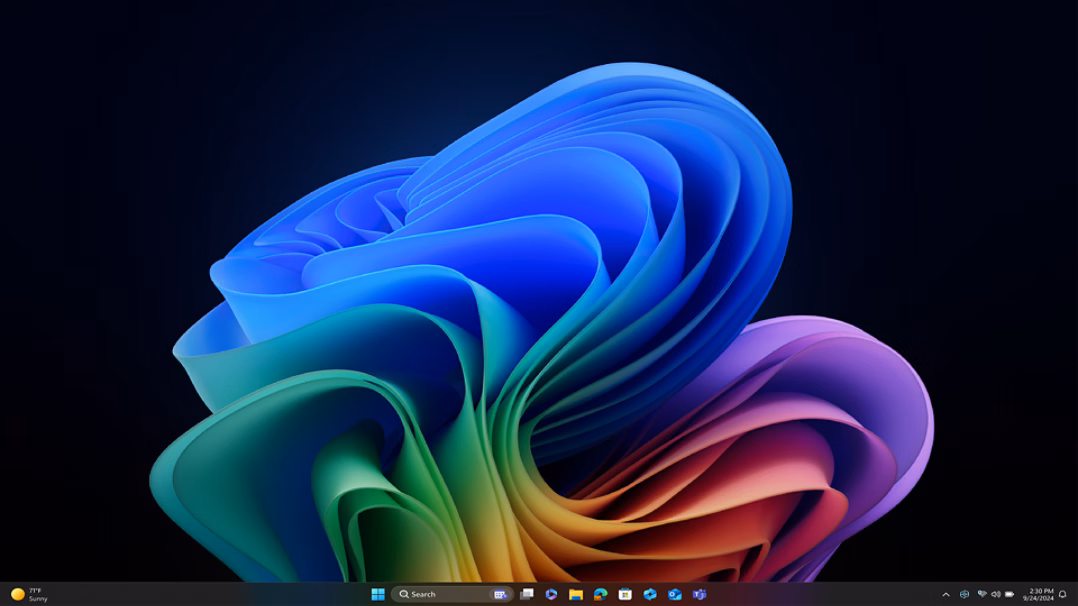This screenshot has height=606, width=1078.
Task: Open the Sunny weather widget
Action: click(x=29, y=594)
